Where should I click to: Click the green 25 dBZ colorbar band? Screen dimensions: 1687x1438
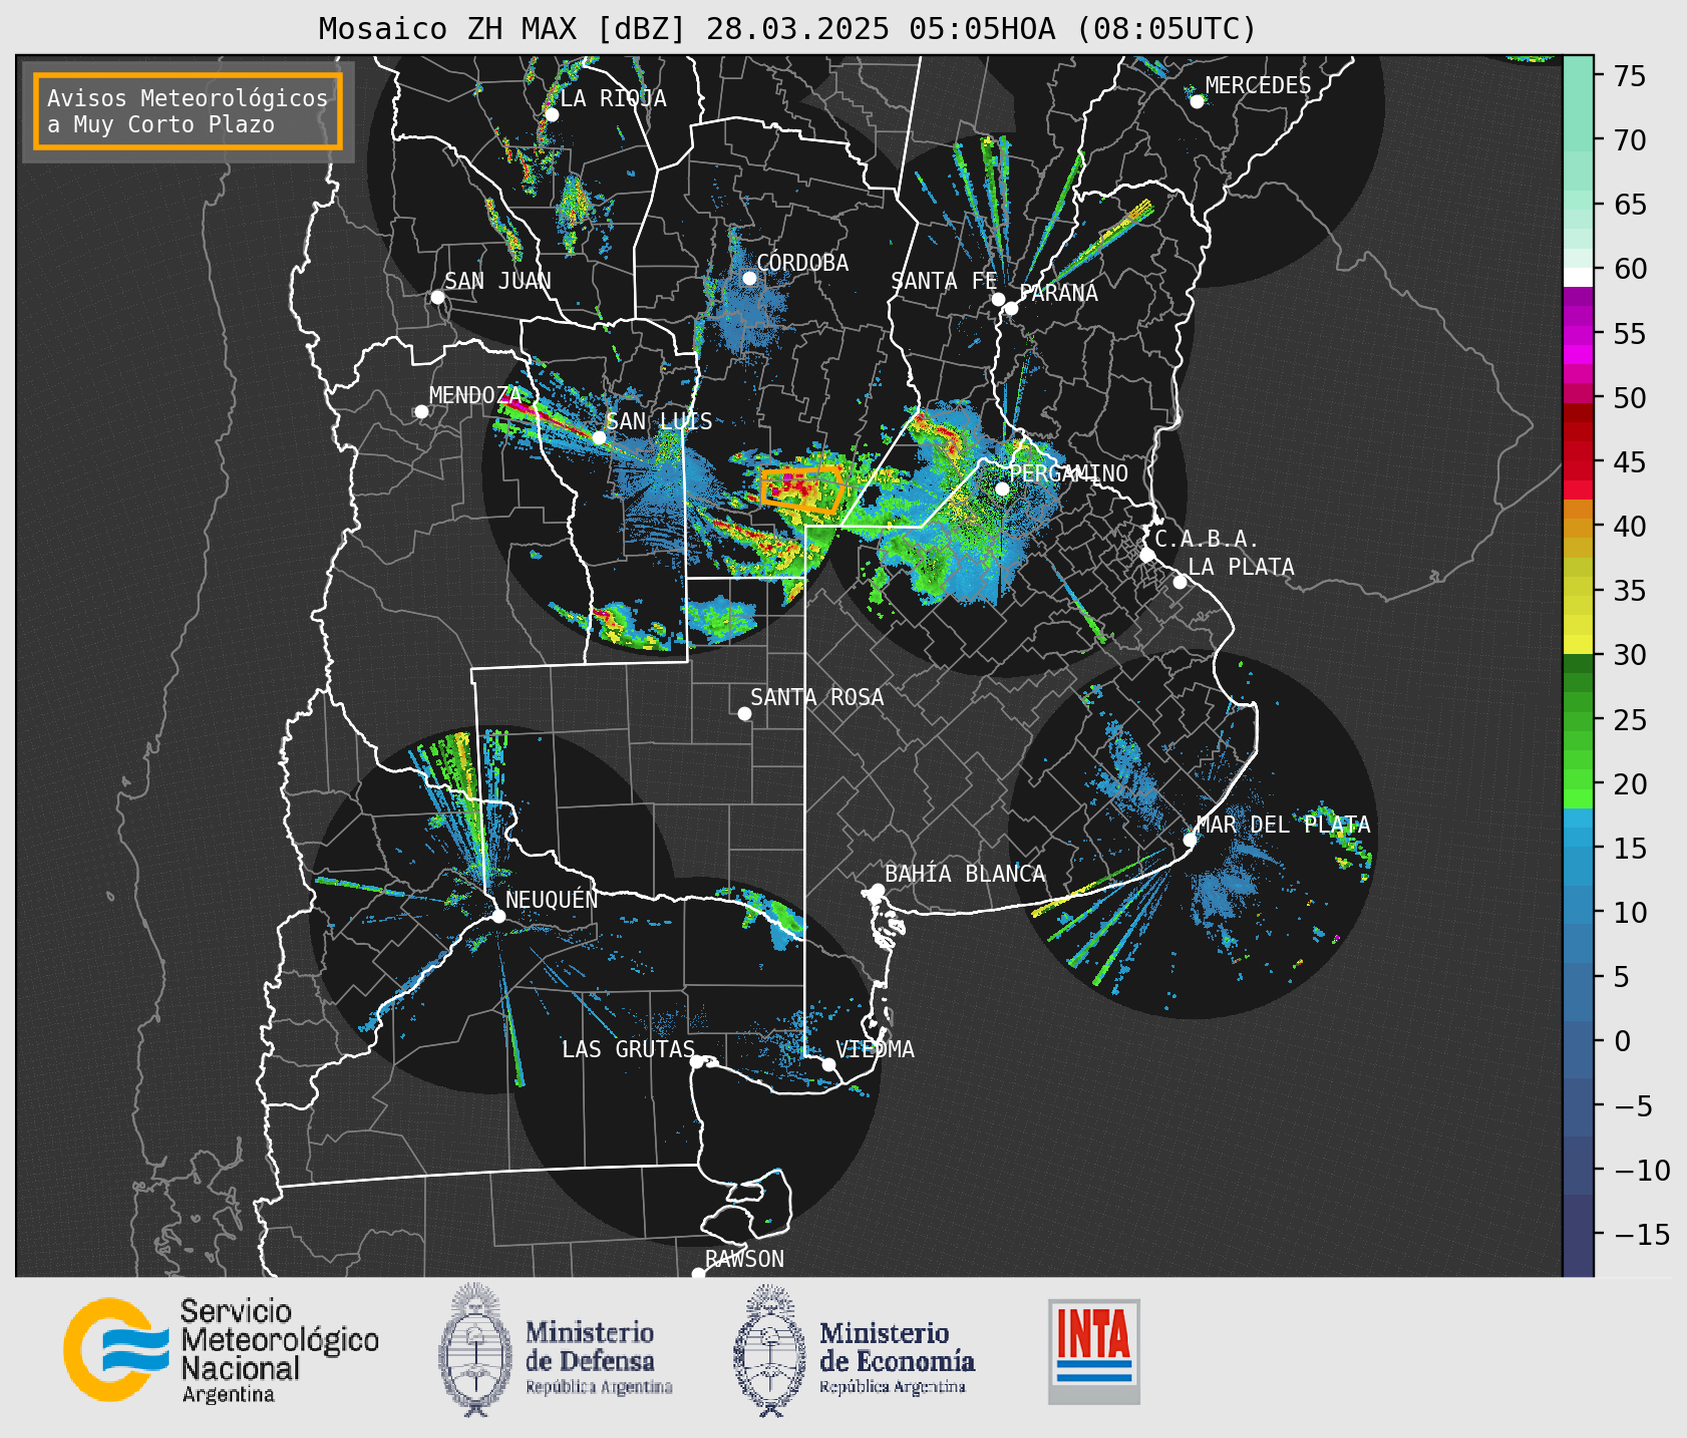coord(1578,720)
